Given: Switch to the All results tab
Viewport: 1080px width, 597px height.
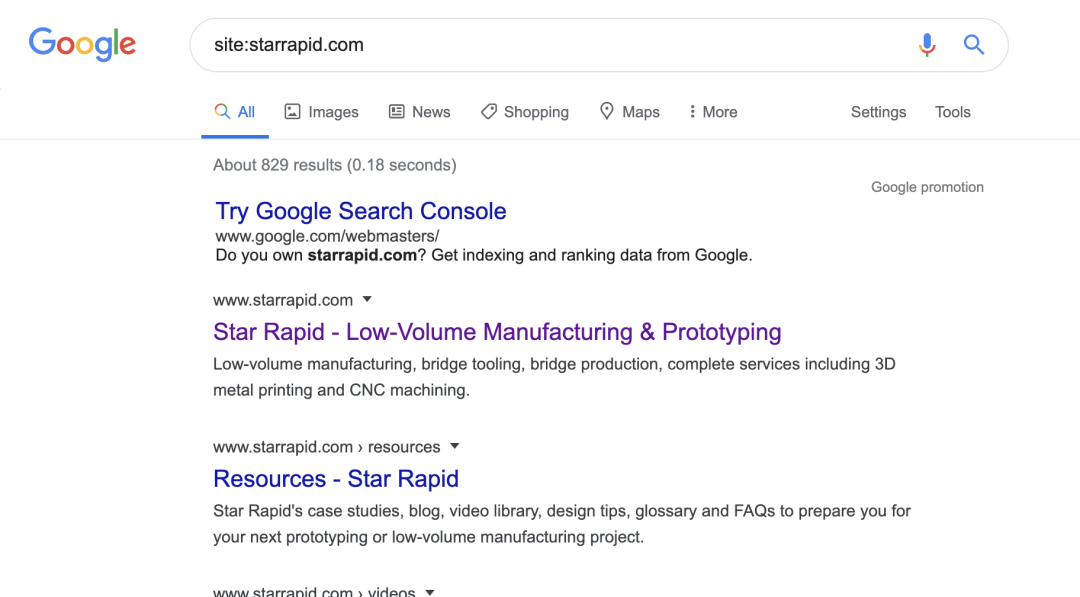Looking at the screenshot, I should point(235,112).
